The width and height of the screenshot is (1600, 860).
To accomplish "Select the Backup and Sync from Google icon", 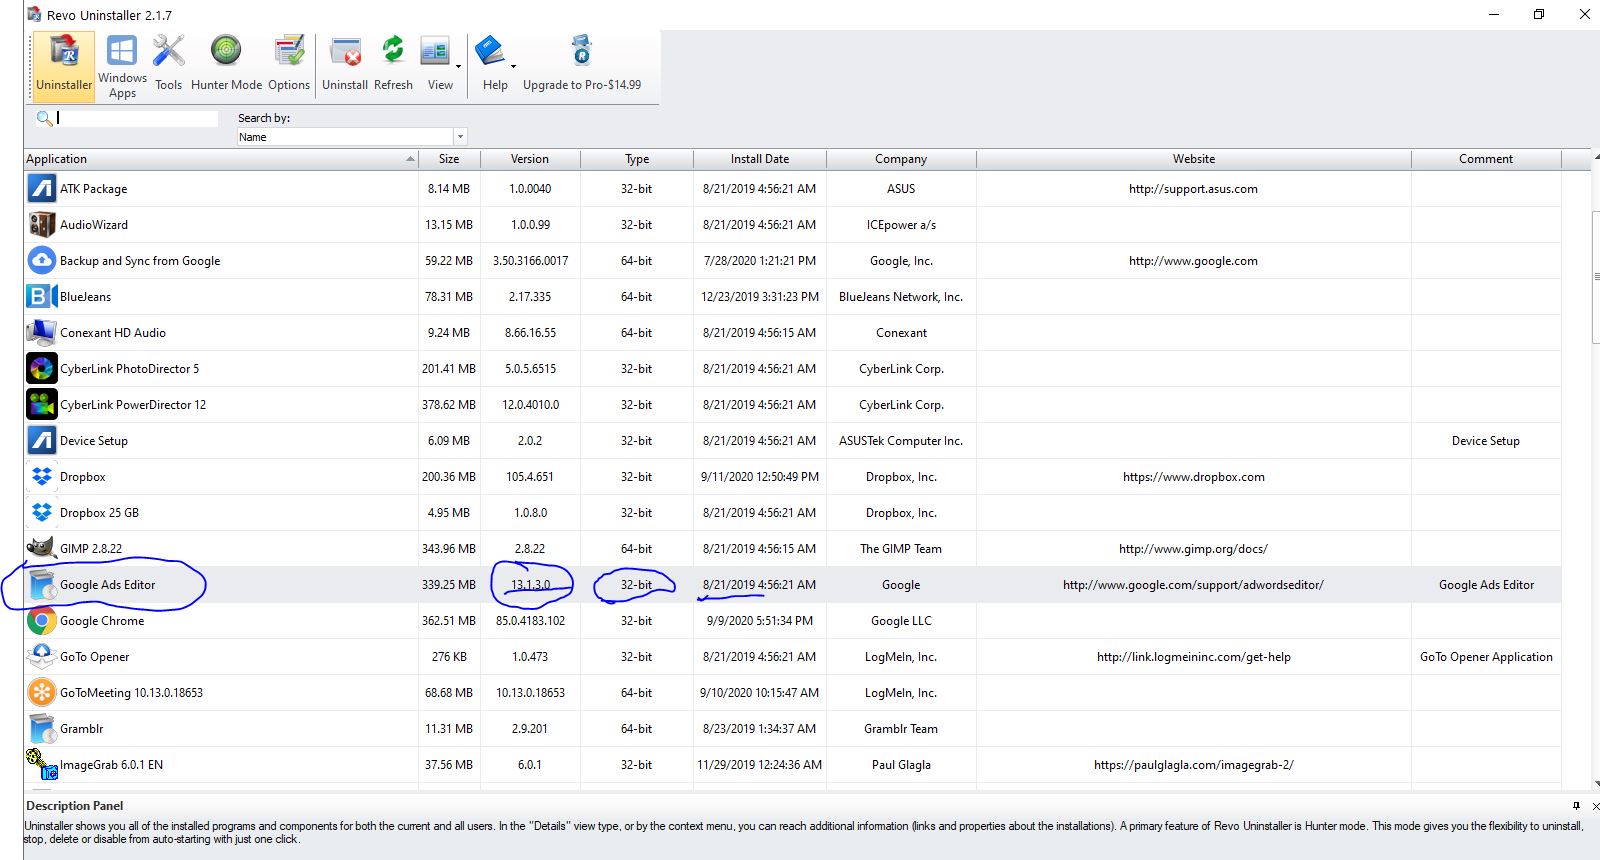I will point(41,260).
